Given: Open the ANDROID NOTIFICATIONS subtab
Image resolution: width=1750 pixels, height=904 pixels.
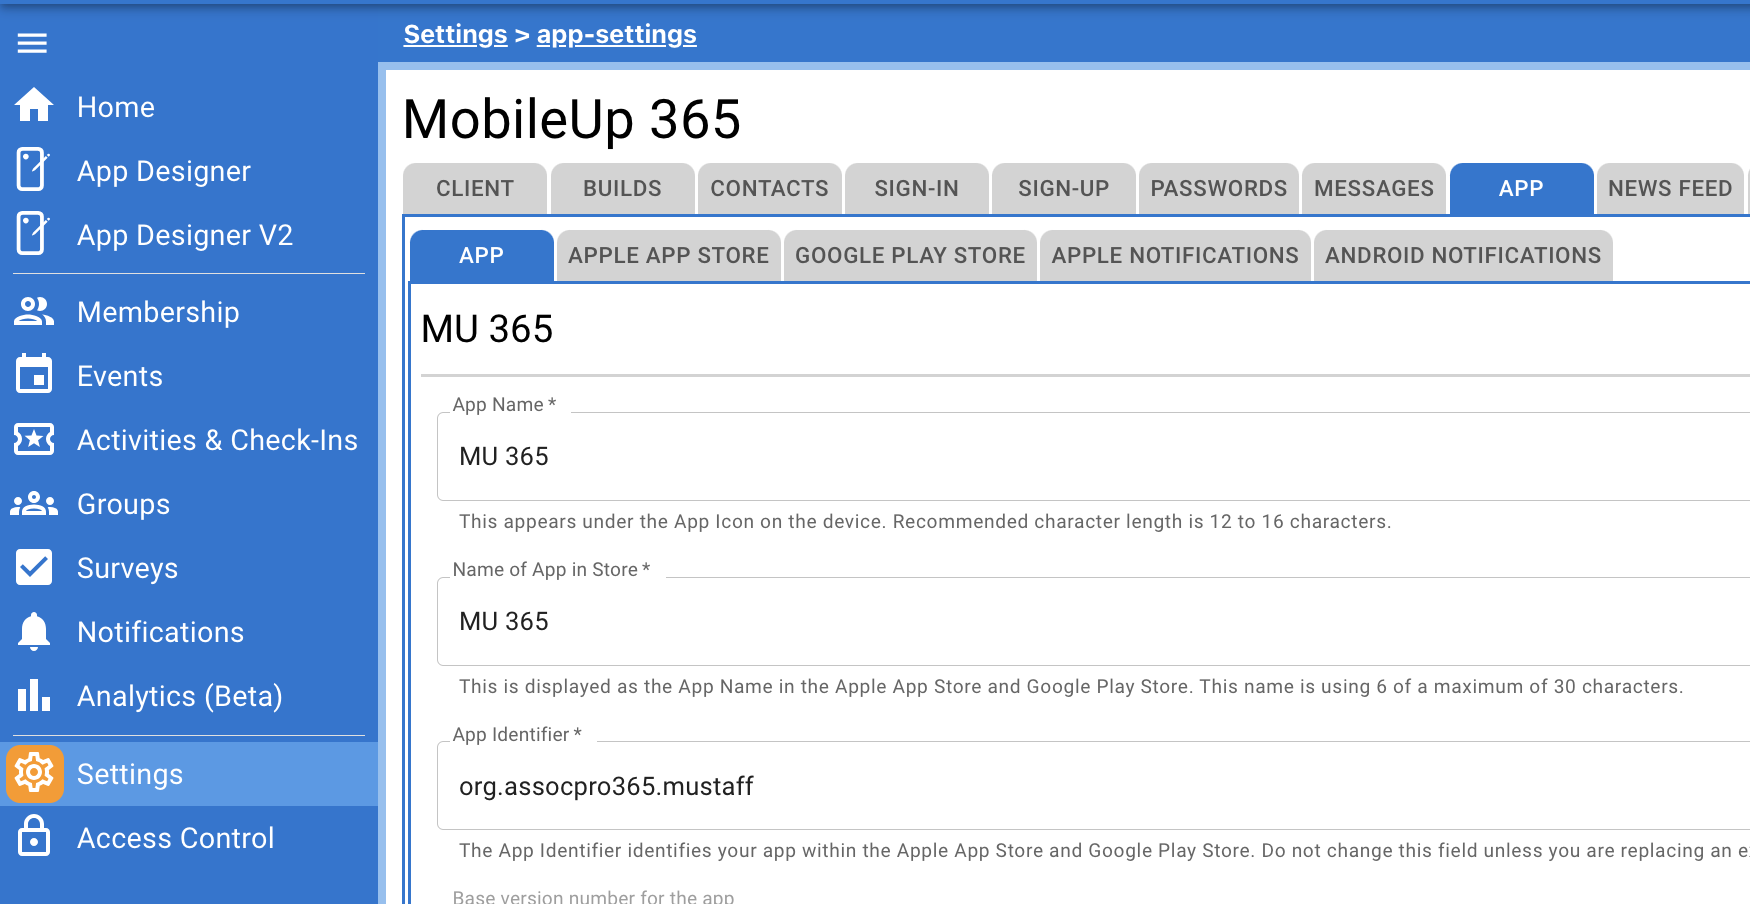Looking at the screenshot, I should click(x=1461, y=255).
